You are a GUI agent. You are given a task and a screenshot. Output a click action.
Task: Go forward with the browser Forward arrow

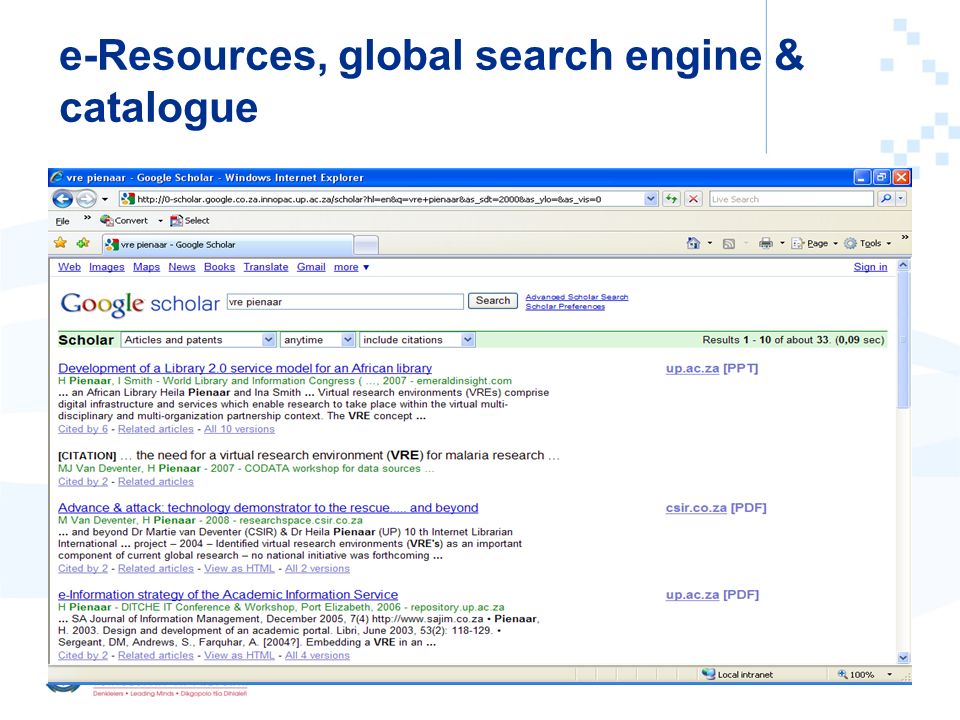point(86,199)
